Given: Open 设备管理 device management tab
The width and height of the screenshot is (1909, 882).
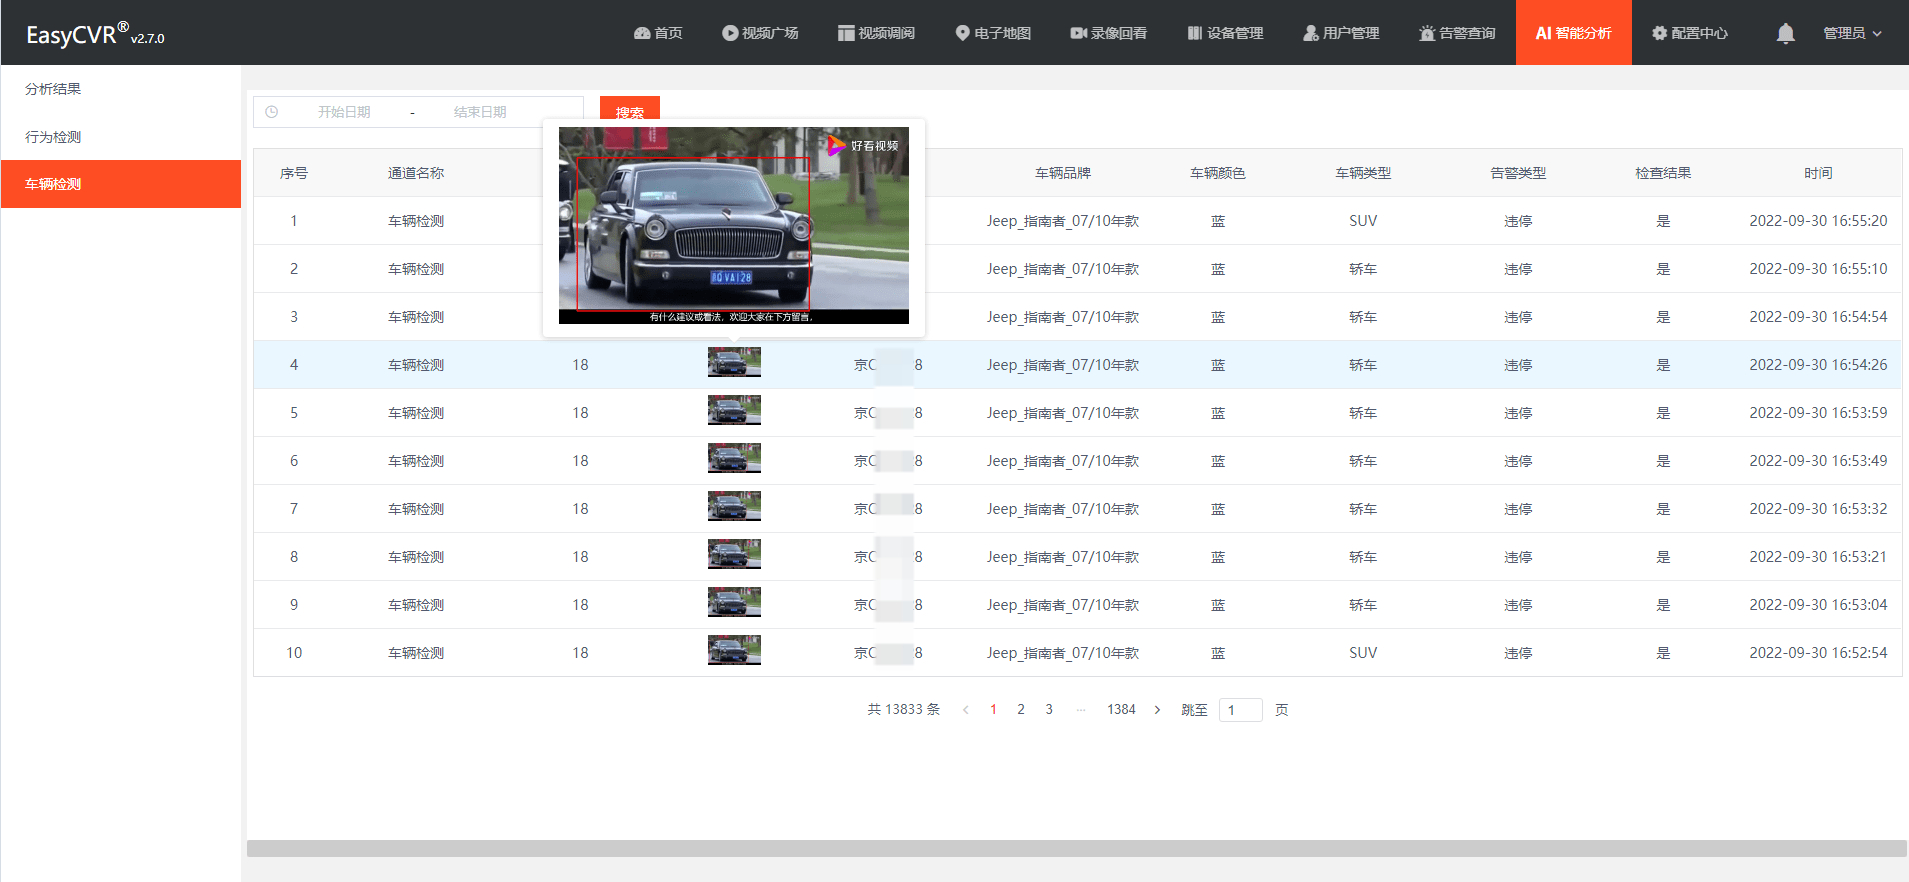Looking at the screenshot, I should pyautogui.click(x=1225, y=33).
